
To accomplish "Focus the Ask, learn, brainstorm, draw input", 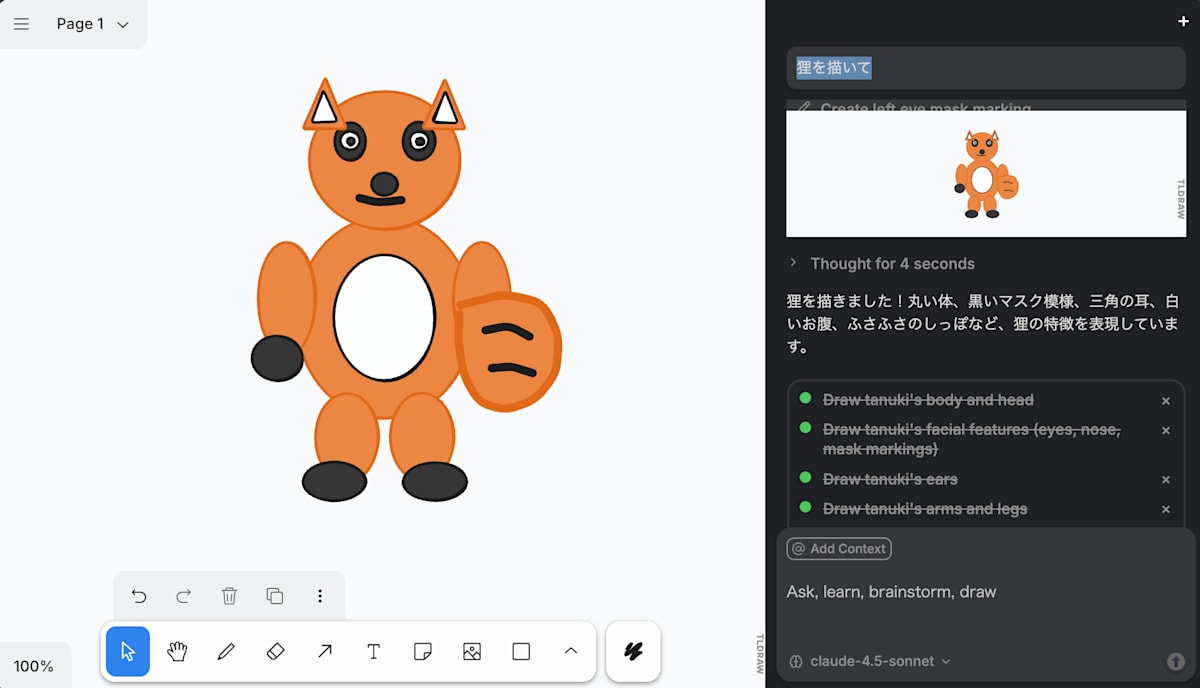I will [x=985, y=592].
